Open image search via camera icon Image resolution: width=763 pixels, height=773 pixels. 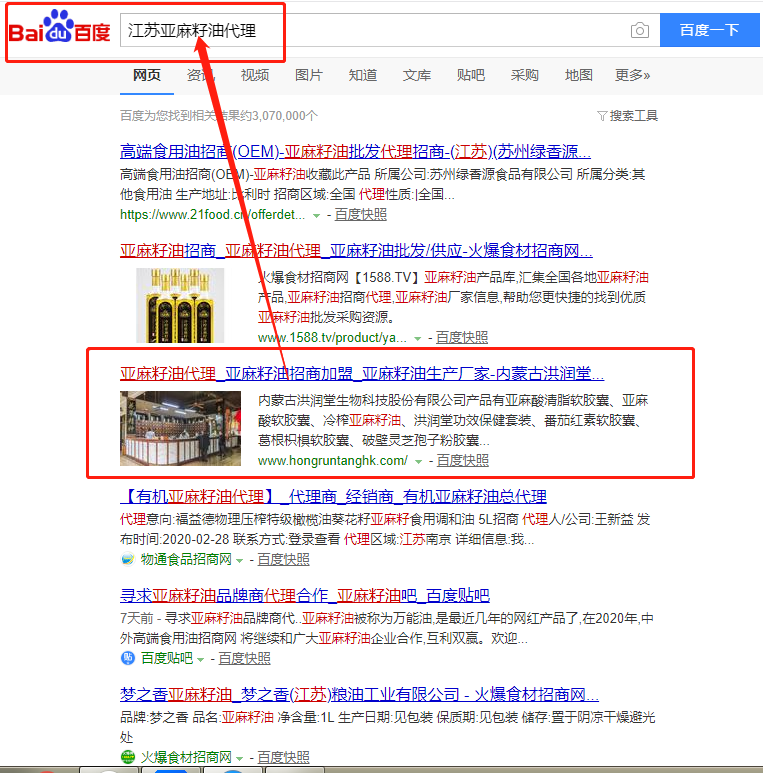pos(640,31)
